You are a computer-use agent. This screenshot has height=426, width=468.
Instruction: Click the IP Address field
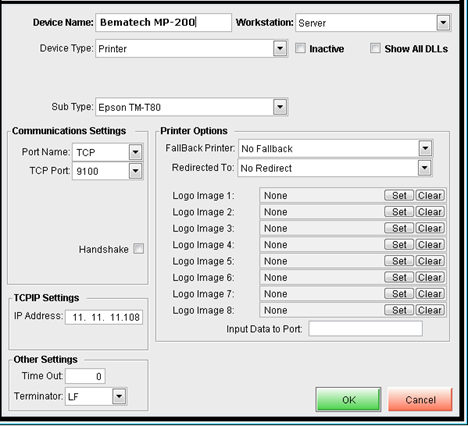tap(104, 317)
